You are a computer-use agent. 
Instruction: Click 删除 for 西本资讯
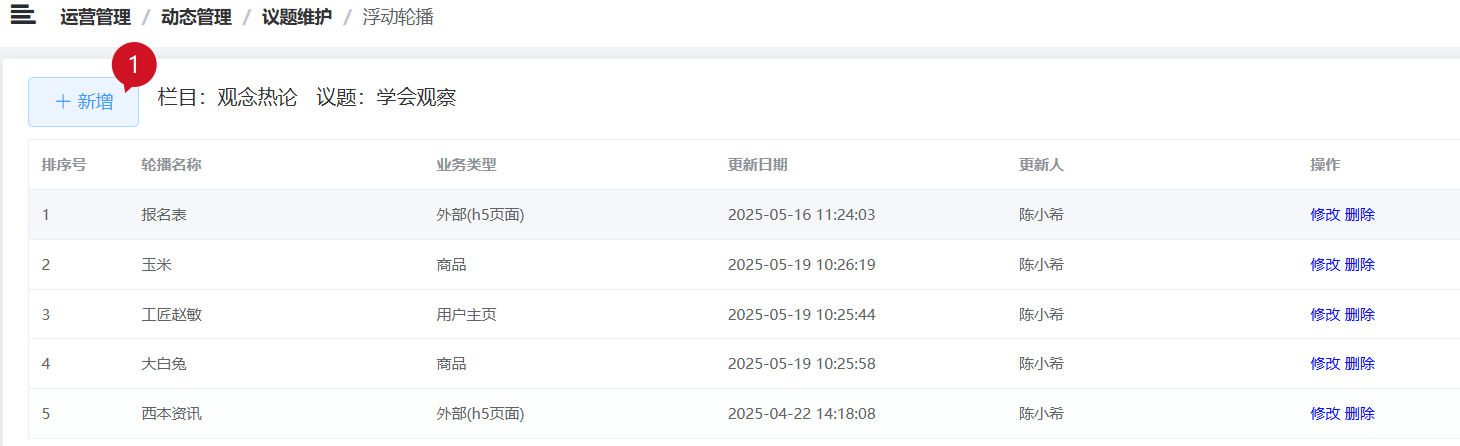(x=1360, y=413)
